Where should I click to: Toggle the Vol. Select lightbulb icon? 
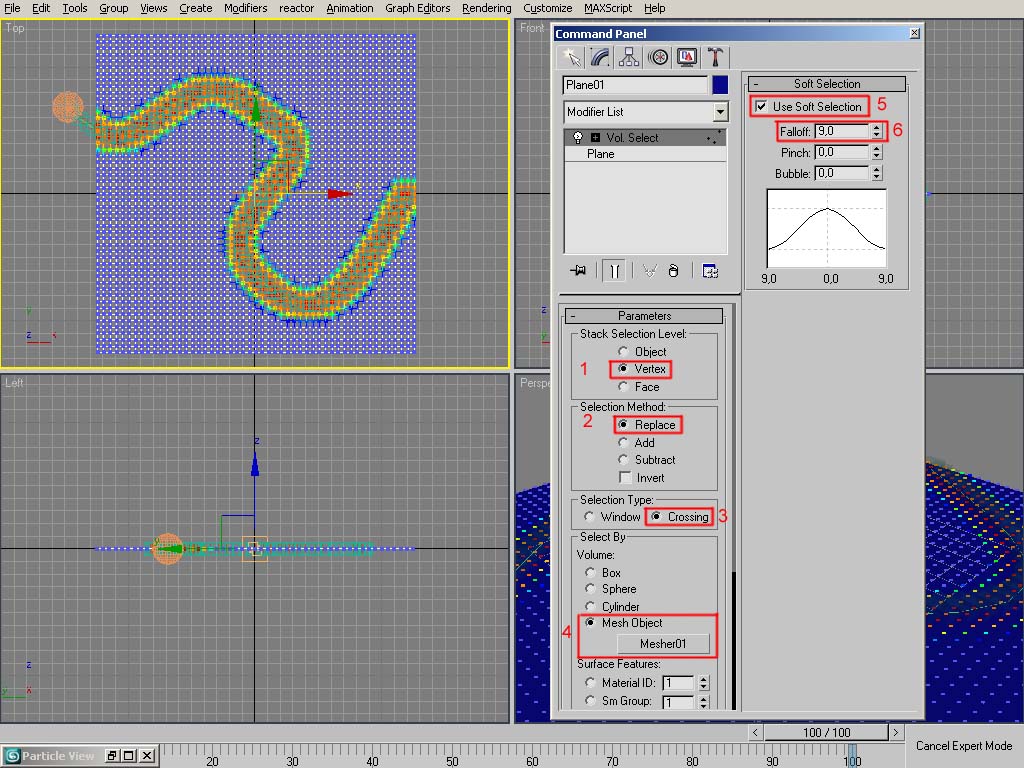(578, 138)
